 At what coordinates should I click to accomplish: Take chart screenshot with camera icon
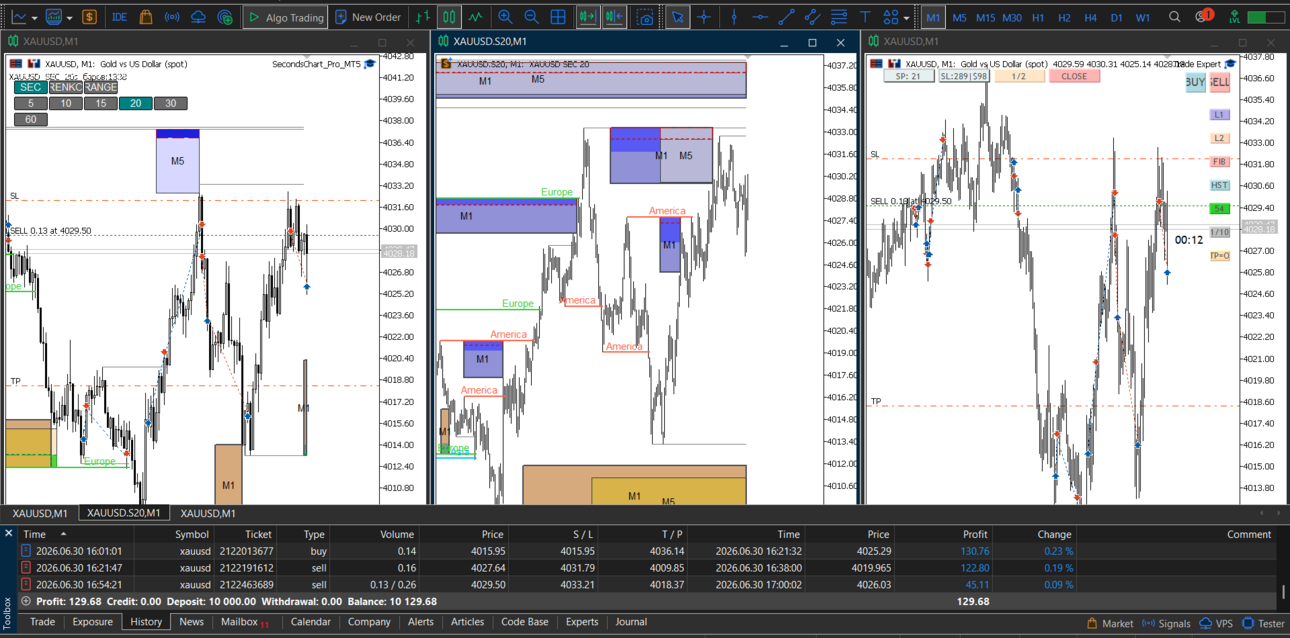(646, 17)
